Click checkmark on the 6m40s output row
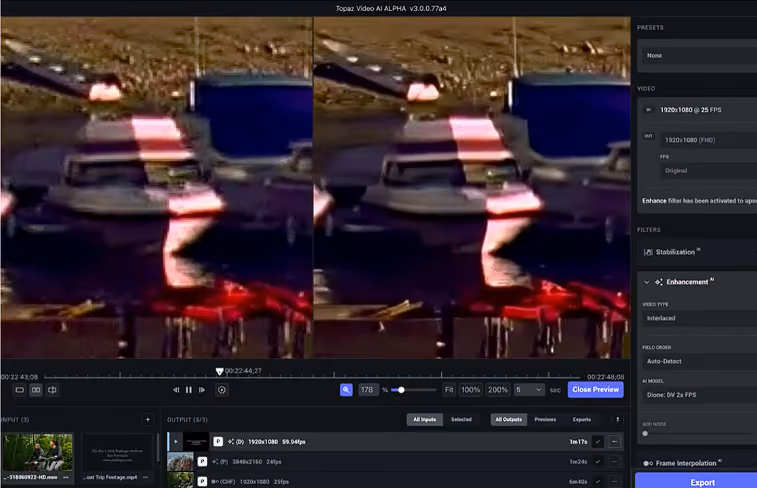This screenshot has width=757, height=488. [x=598, y=481]
